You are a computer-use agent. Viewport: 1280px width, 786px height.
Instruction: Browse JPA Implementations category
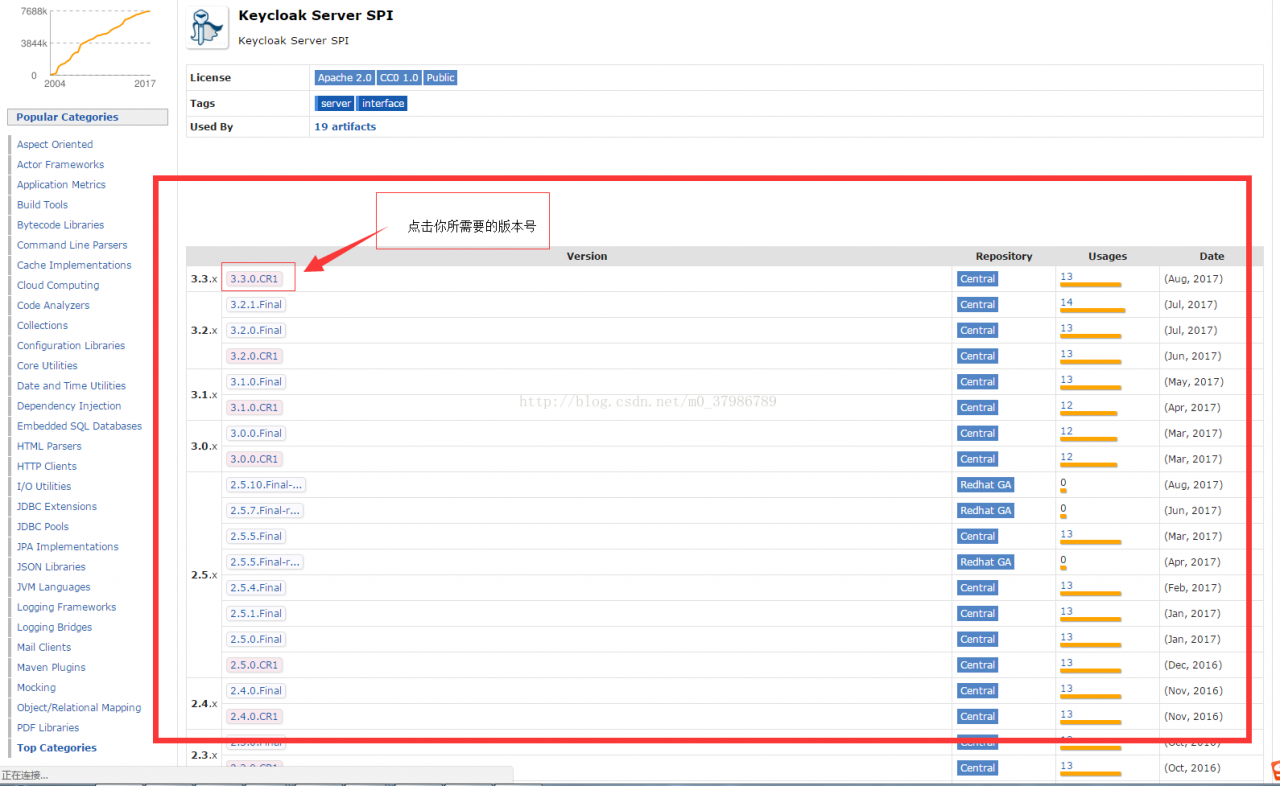pyautogui.click(x=68, y=547)
